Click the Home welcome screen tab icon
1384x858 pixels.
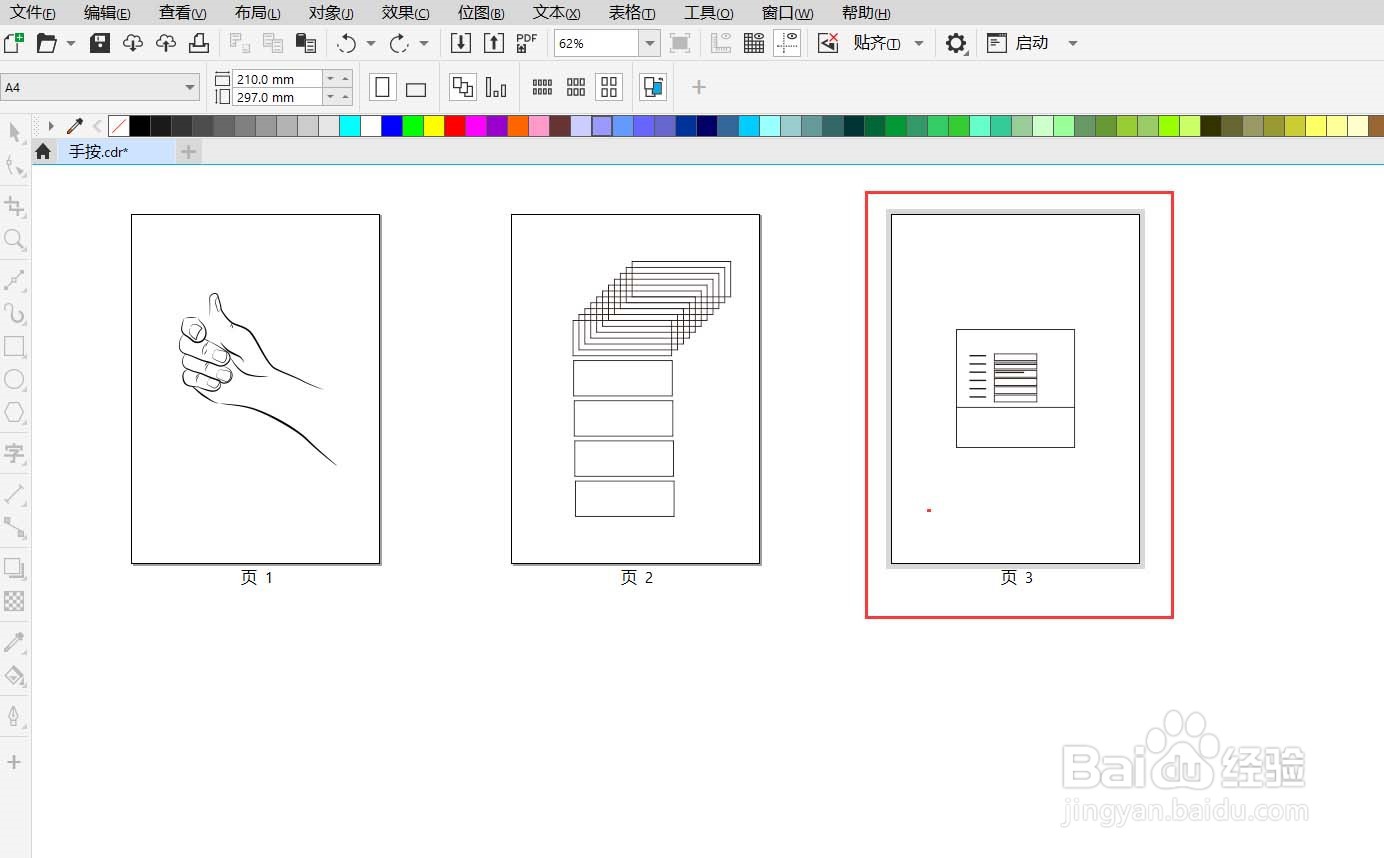click(x=43, y=152)
